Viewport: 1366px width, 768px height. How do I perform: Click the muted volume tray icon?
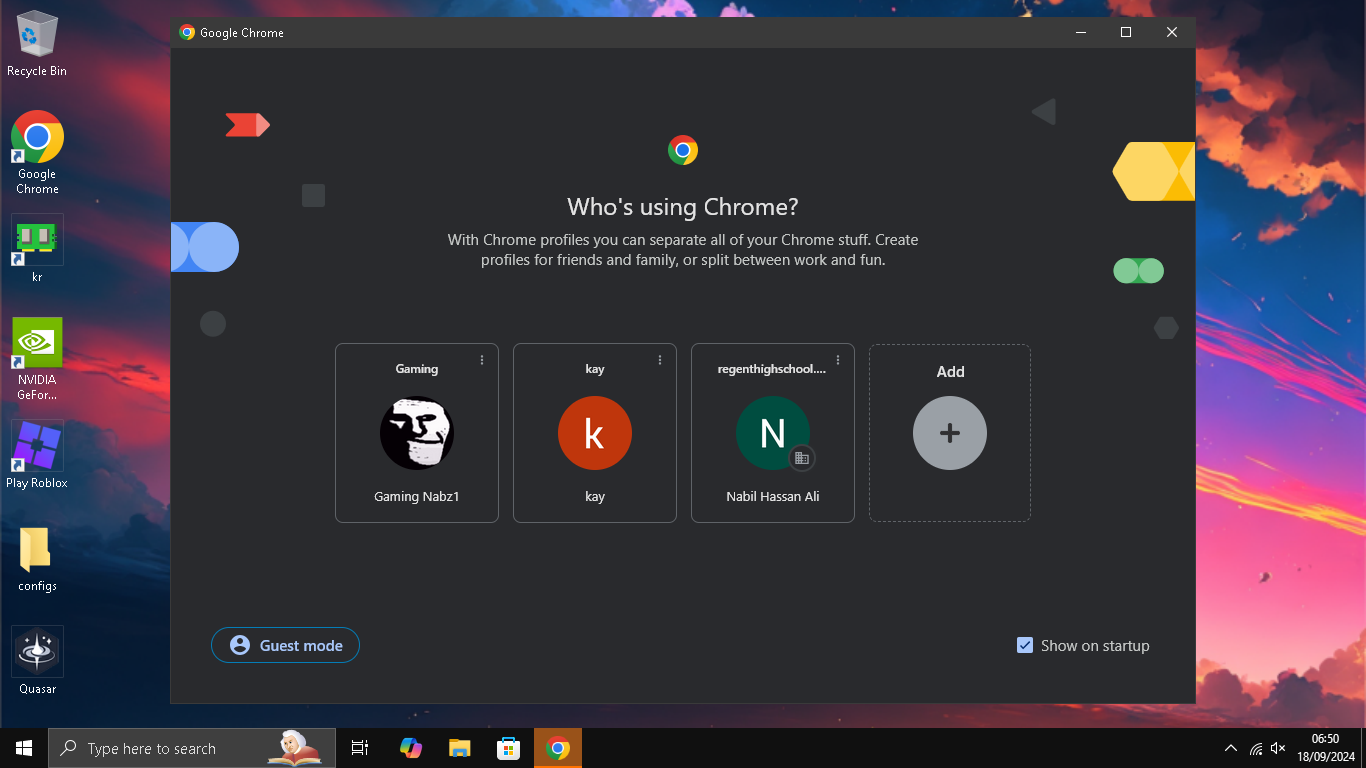tap(1278, 748)
